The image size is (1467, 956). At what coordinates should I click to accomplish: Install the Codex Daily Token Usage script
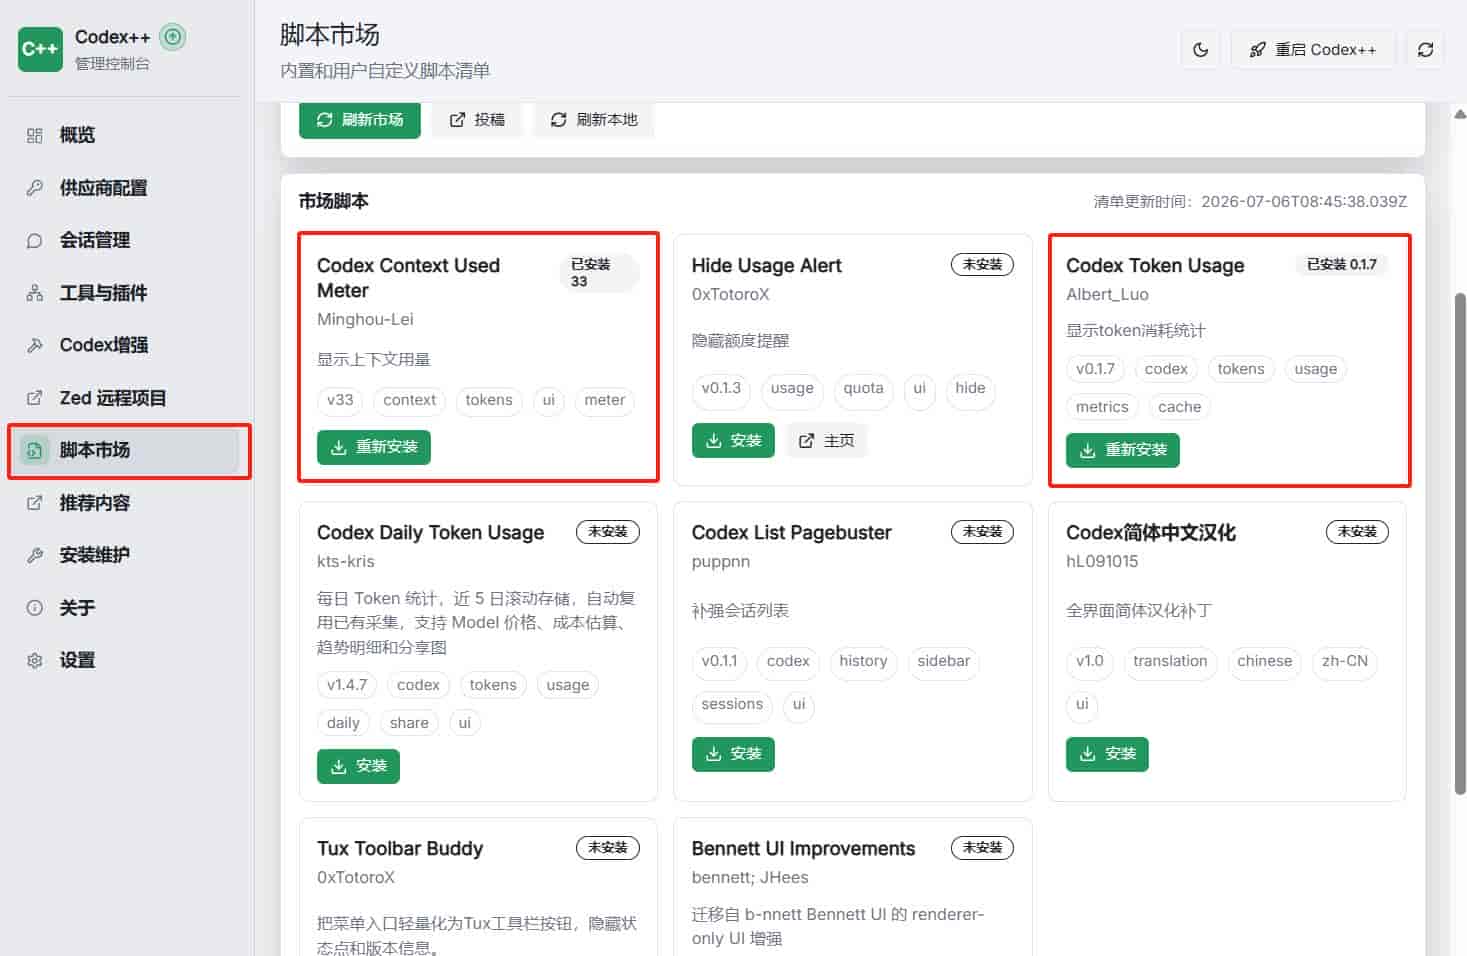358,766
